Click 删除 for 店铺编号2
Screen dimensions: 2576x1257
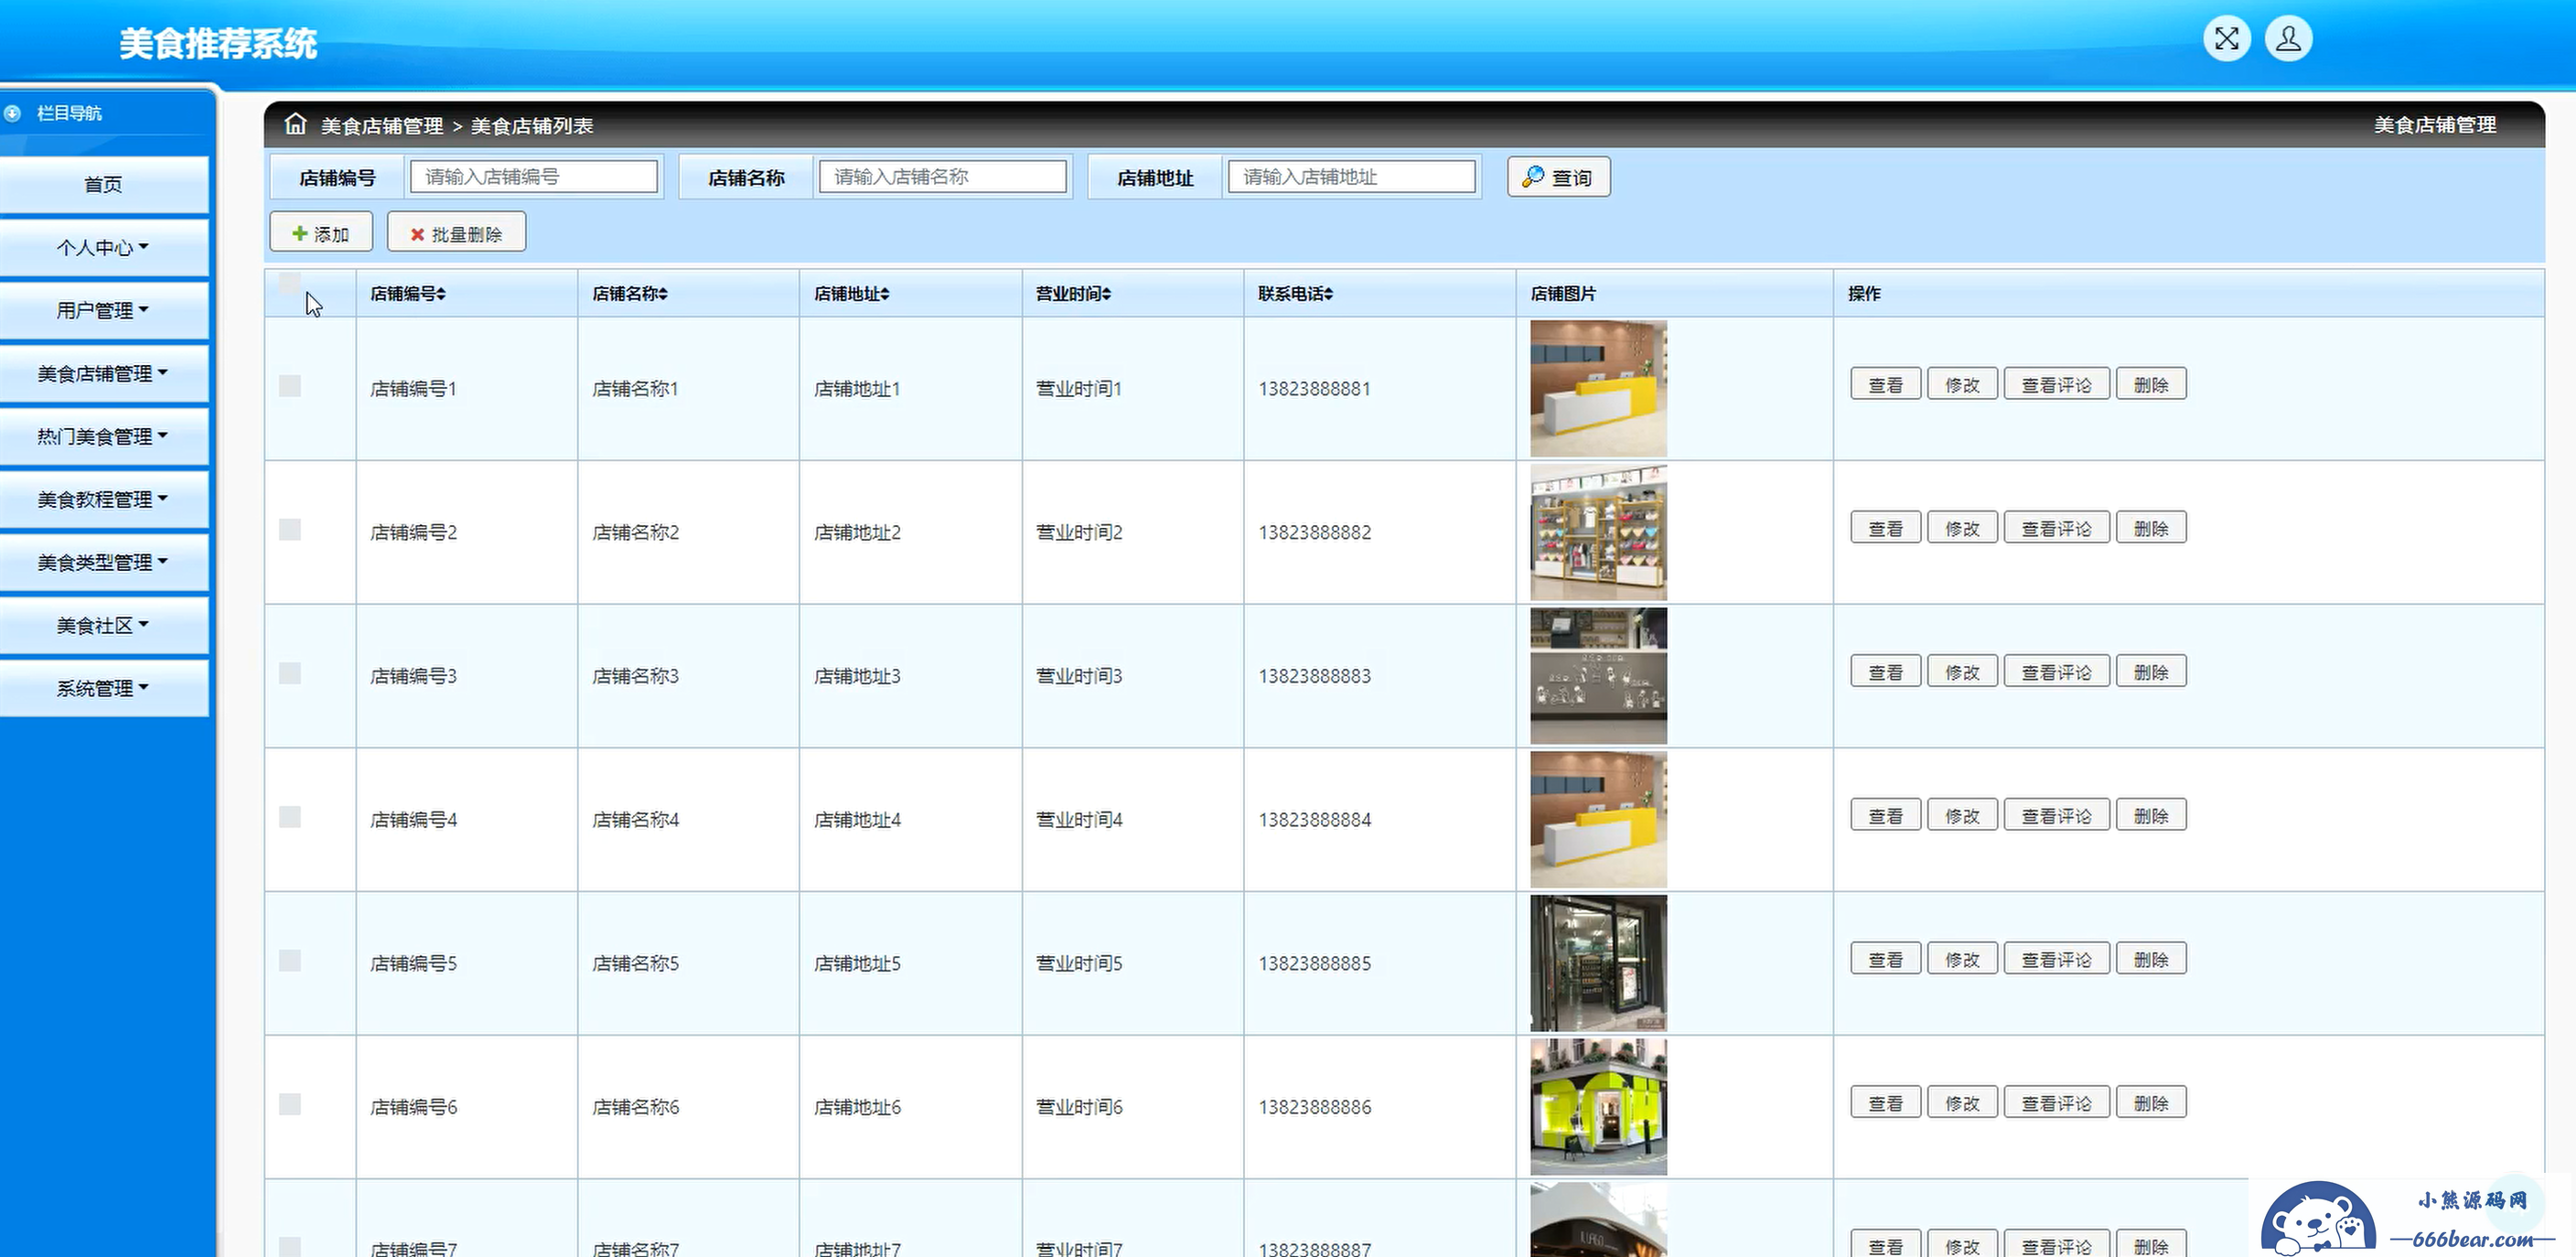pyautogui.click(x=2151, y=528)
